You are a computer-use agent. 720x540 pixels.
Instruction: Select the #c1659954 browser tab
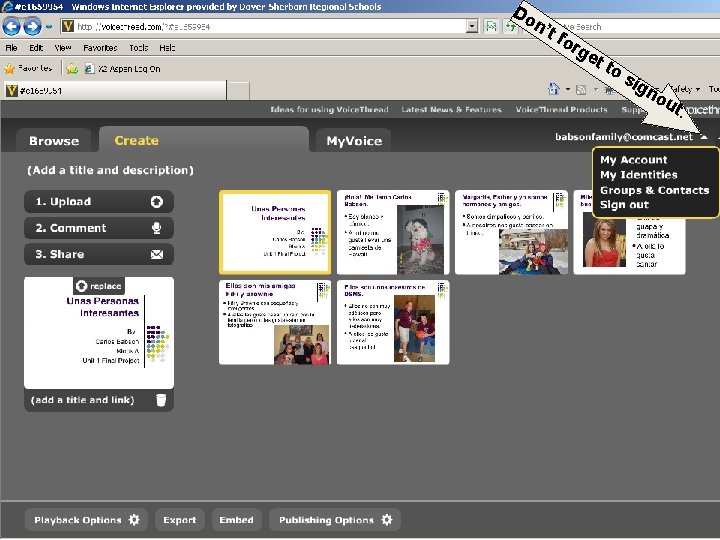[x=115, y=90]
